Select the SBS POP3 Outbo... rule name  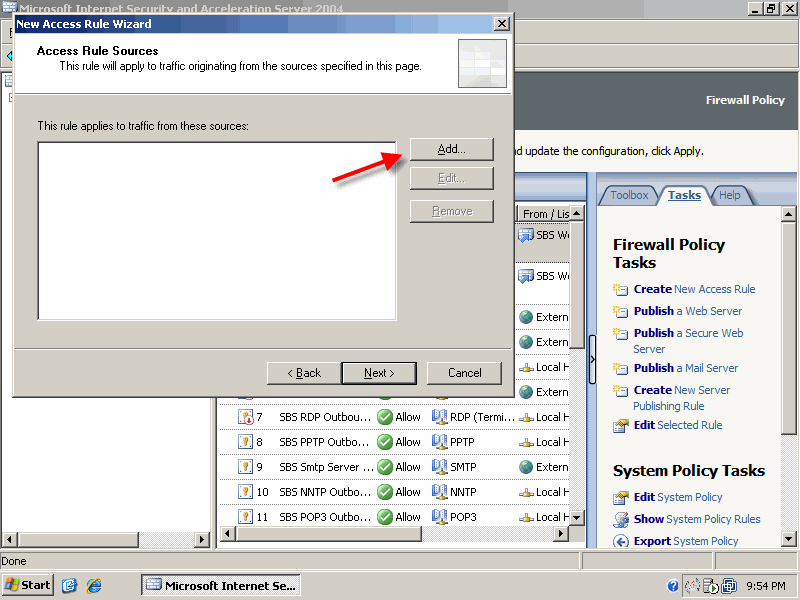pos(325,517)
